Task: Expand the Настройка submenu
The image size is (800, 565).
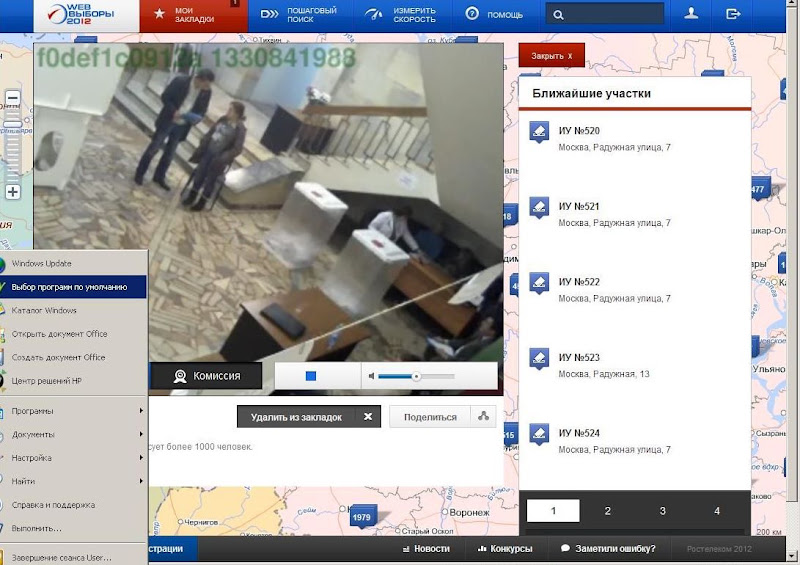Action: pyautogui.click(x=73, y=458)
